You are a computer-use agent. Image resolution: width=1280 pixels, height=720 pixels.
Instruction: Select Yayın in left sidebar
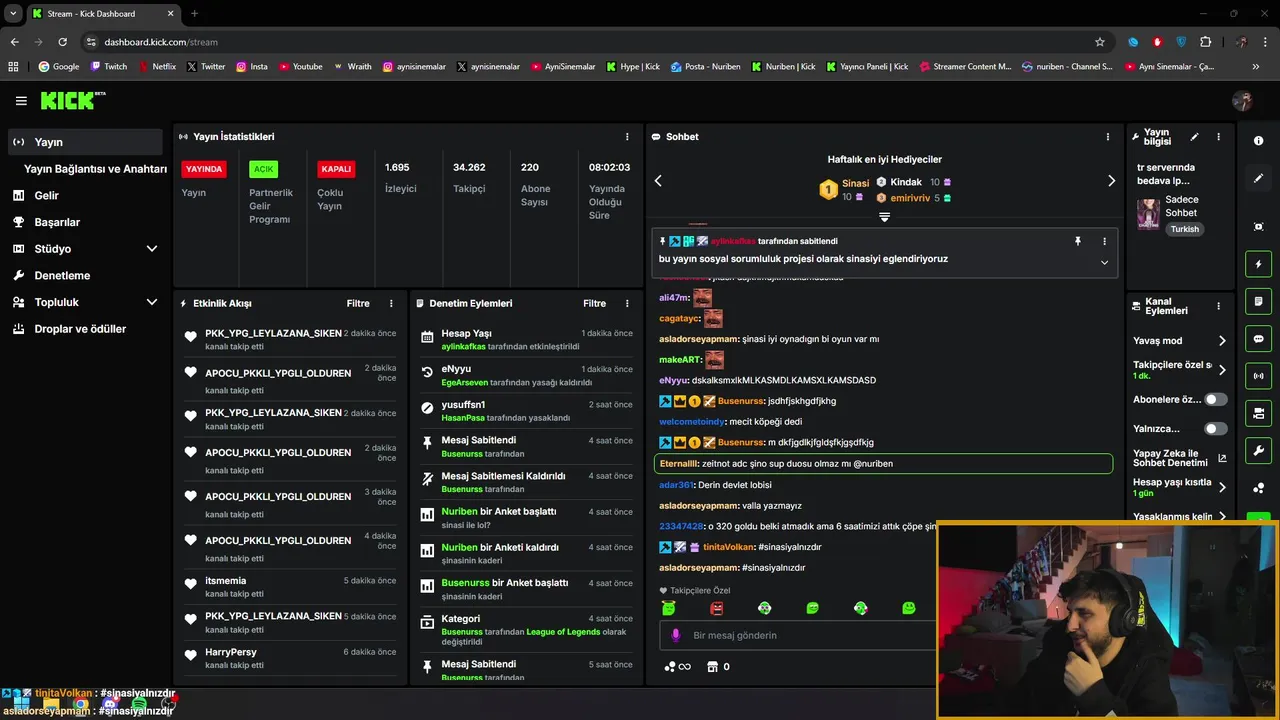(85, 142)
